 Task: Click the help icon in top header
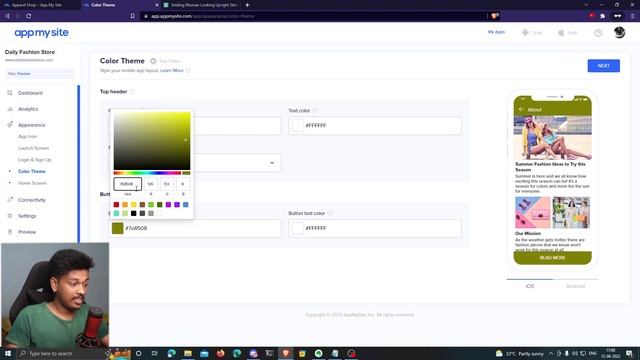coord(598,33)
